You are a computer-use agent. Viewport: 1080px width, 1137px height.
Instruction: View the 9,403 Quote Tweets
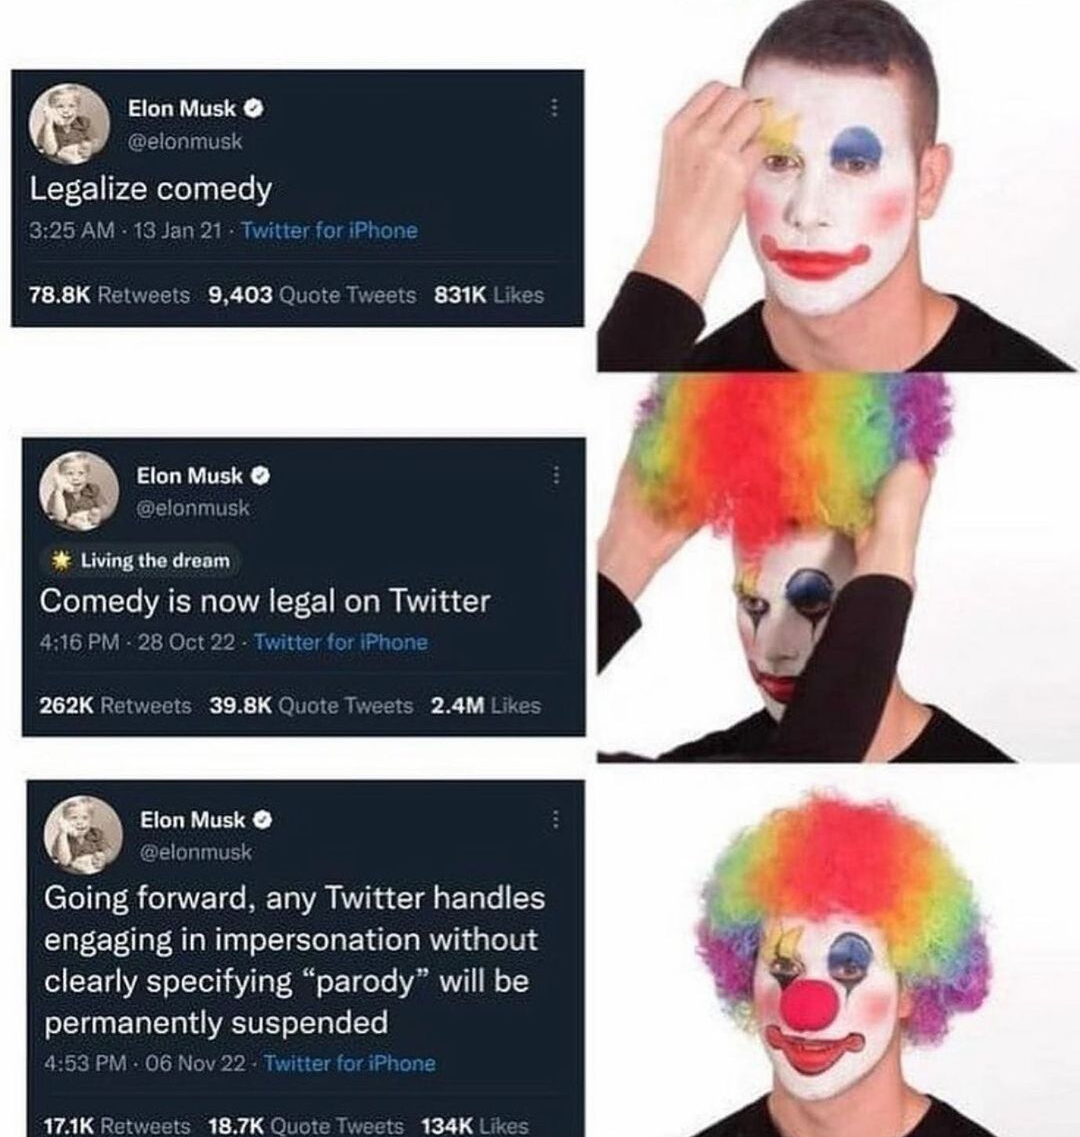point(312,295)
